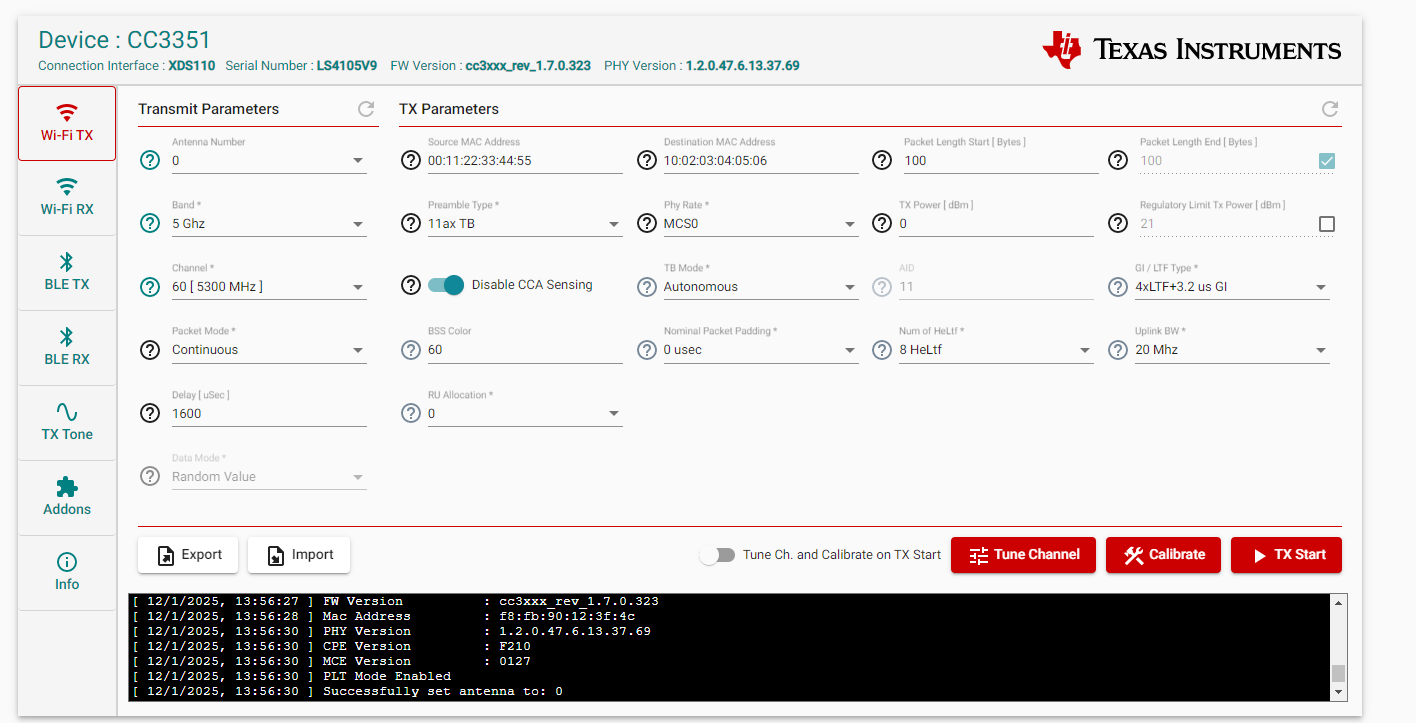
Task: Open the Channel dropdown showing 60 [5300 MHz]
Action: [269, 287]
